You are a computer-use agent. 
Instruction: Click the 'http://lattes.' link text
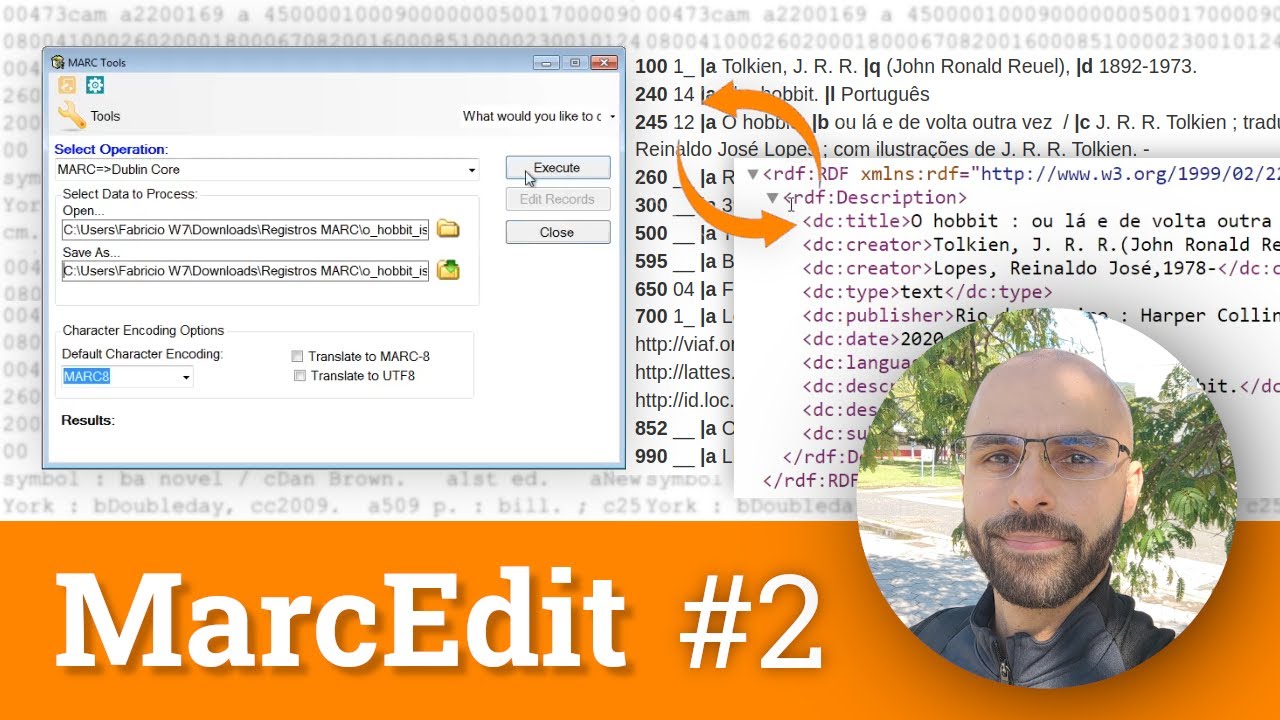[685, 372]
